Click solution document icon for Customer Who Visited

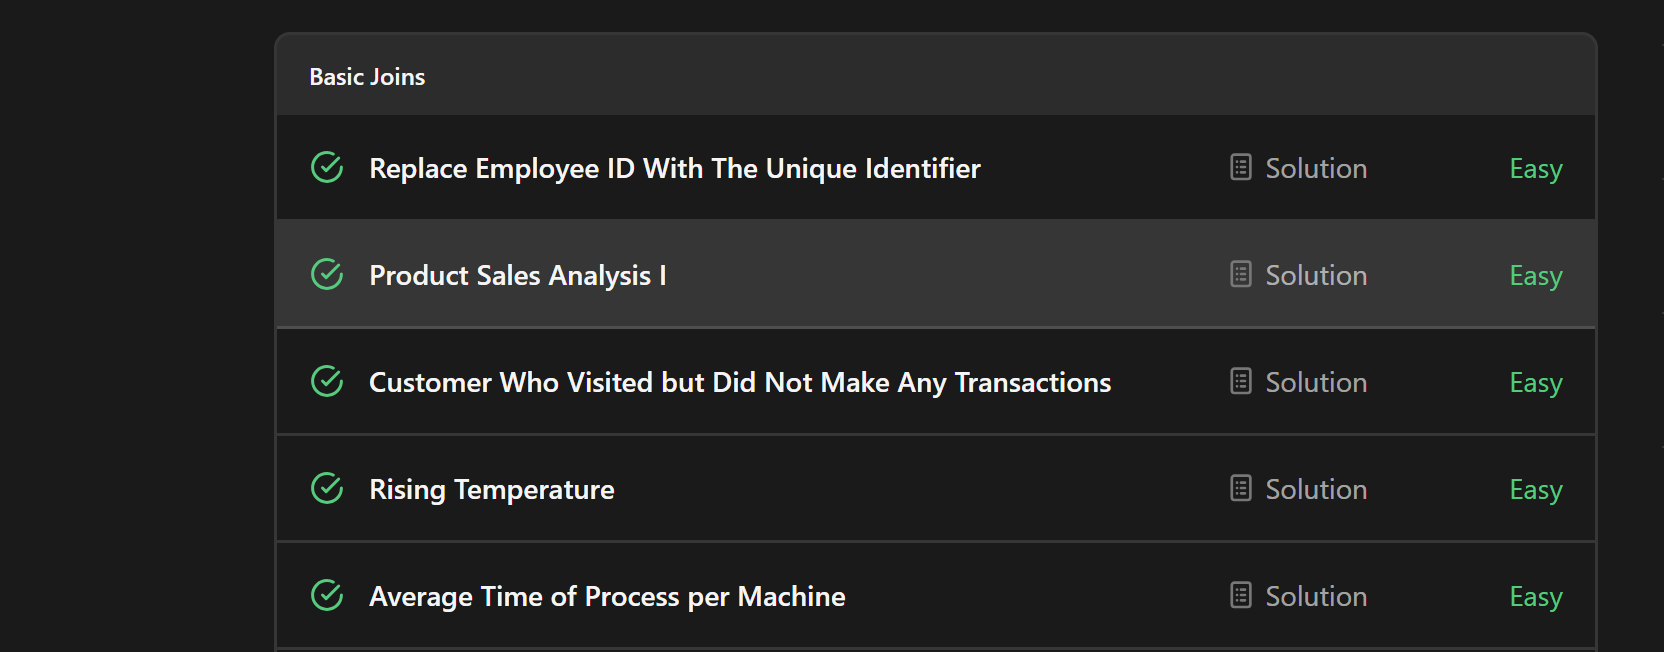pyautogui.click(x=1241, y=381)
